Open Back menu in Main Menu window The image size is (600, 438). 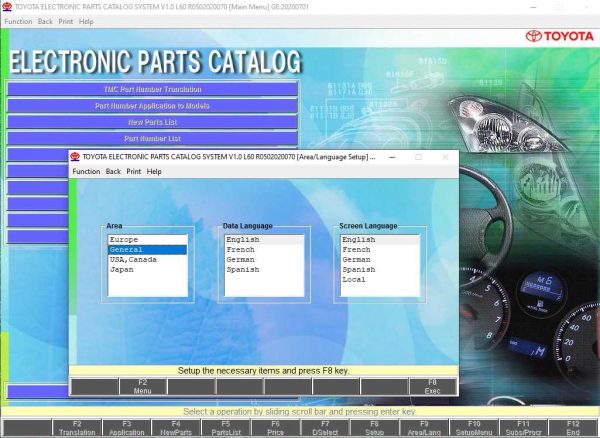point(45,22)
